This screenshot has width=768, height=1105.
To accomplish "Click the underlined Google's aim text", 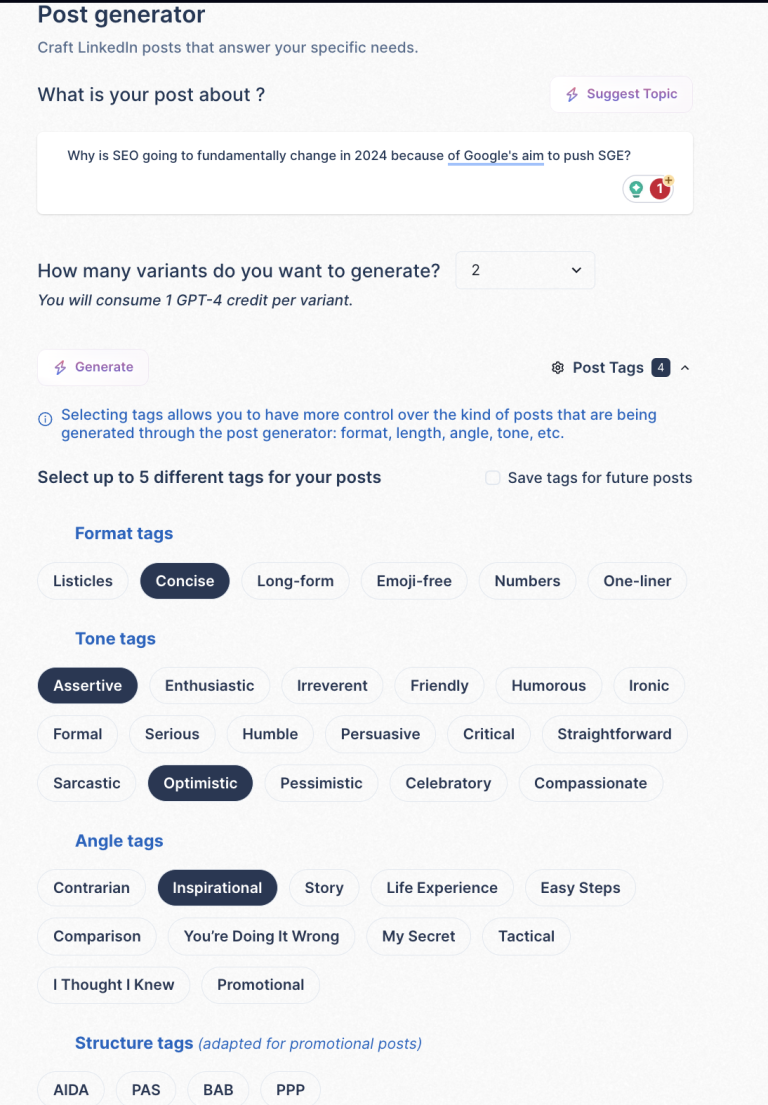I will [495, 156].
